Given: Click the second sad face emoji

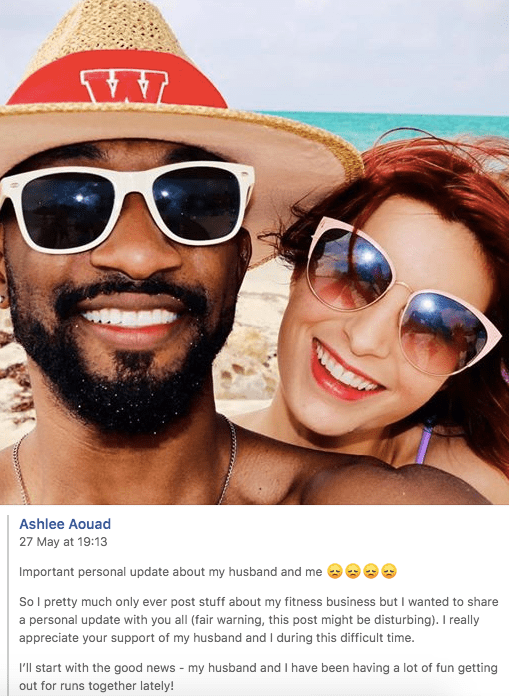Looking at the screenshot, I should pos(353,571).
